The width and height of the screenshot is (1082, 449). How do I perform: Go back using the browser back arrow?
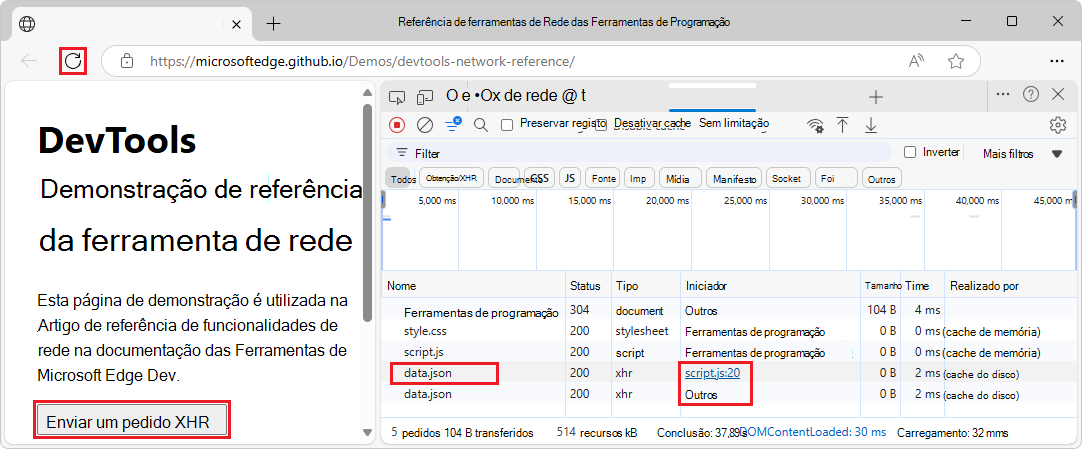point(29,61)
